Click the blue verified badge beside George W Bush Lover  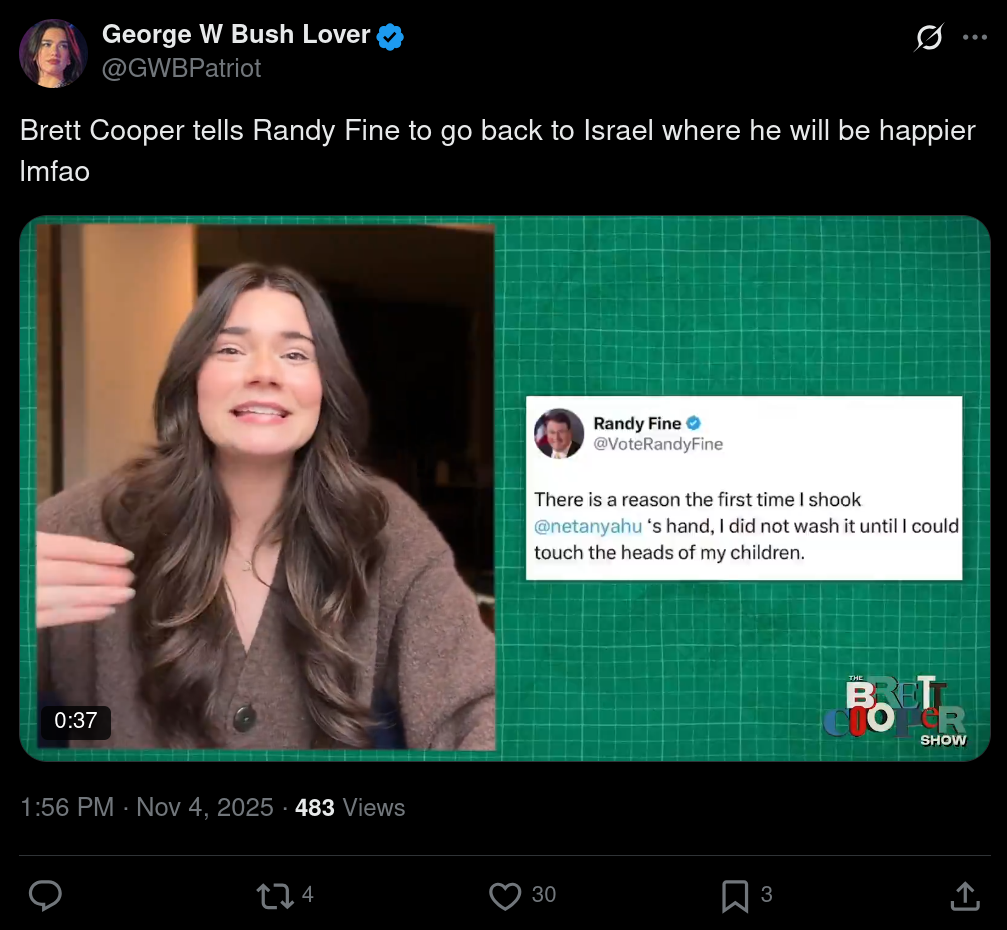(x=390, y=36)
